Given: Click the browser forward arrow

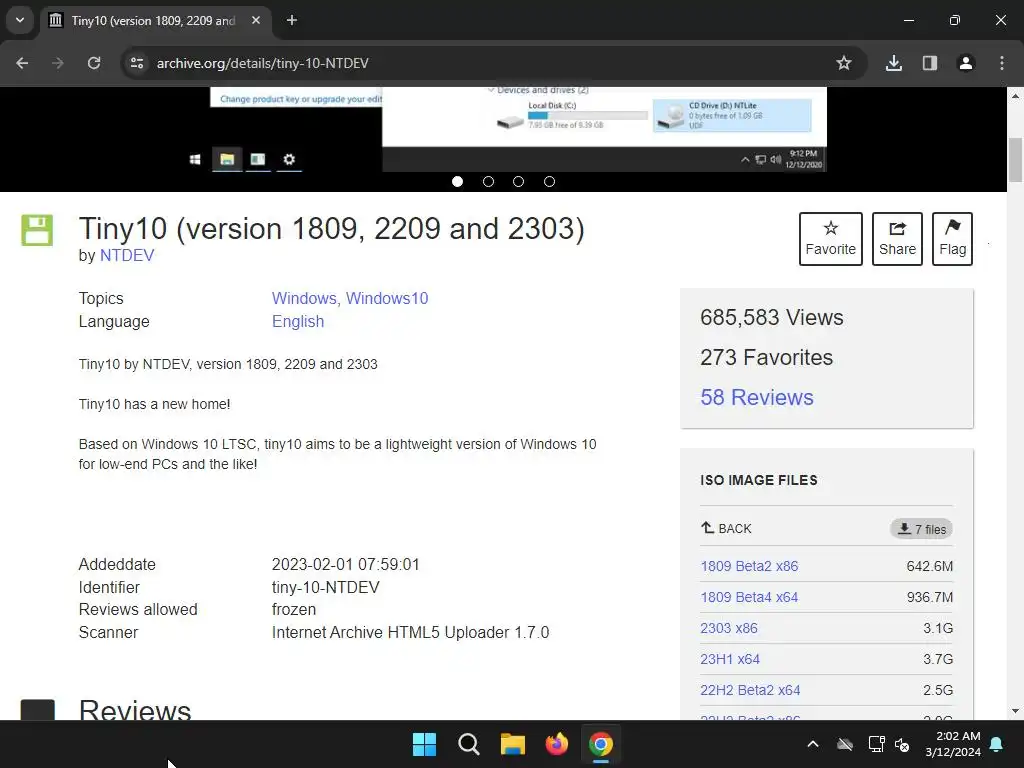Looking at the screenshot, I should (58, 63).
